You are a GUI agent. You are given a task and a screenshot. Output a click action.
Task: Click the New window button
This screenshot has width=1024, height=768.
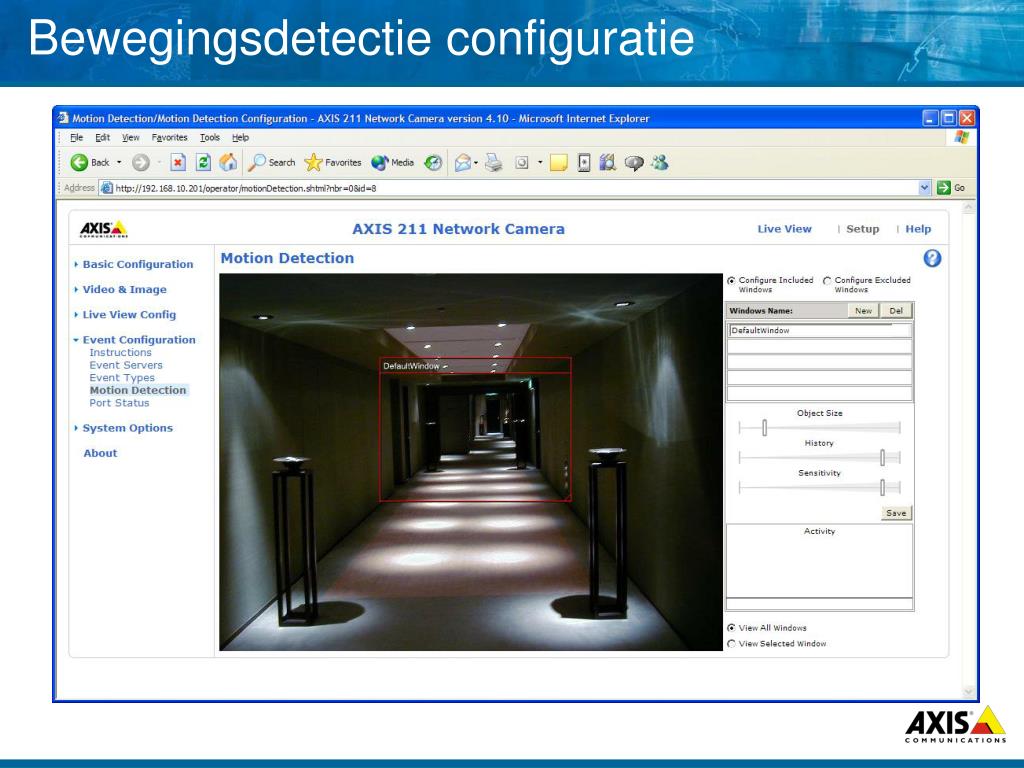pyautogui.click(x=863, y=311)
